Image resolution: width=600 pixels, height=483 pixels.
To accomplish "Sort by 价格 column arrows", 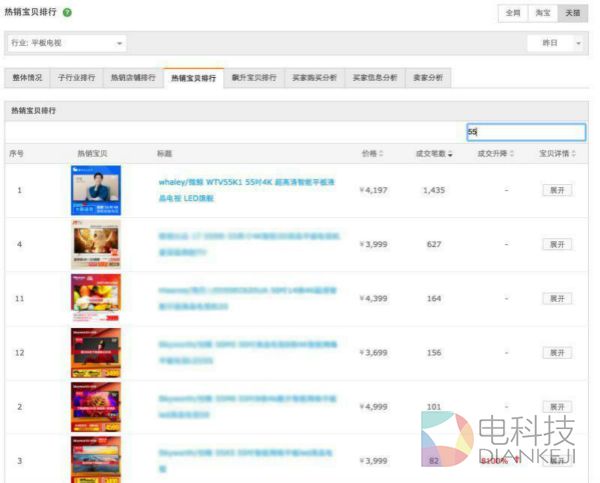I will 383,154.
